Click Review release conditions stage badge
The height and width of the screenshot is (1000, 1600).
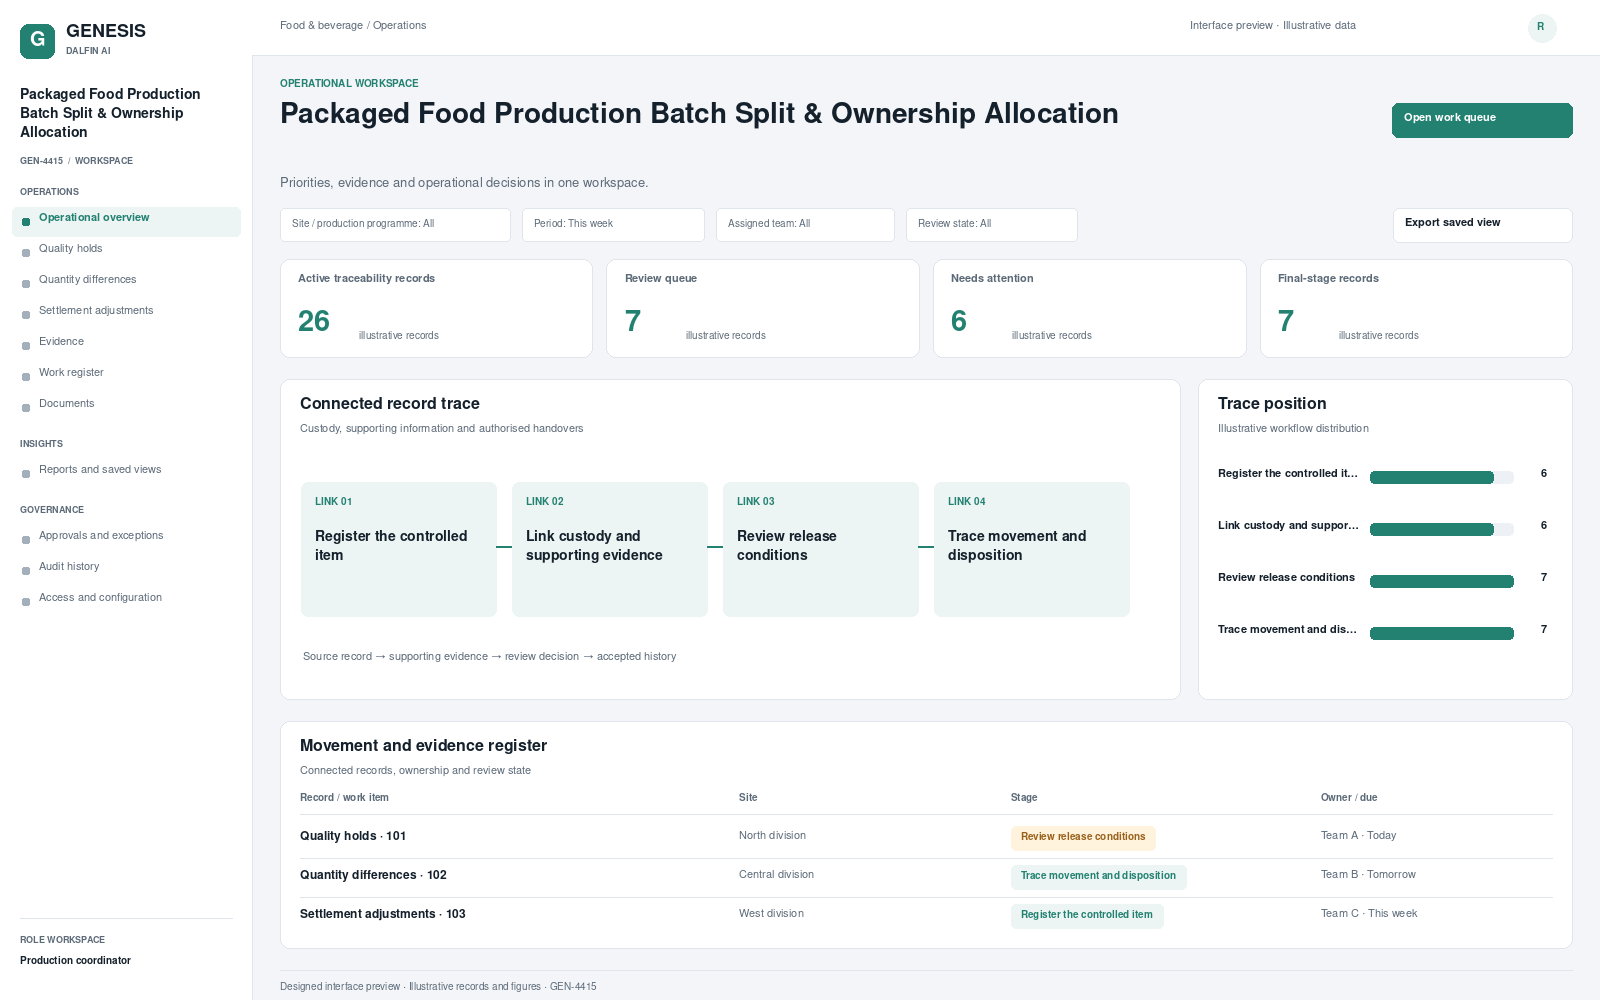click(x=1083, y=837)
